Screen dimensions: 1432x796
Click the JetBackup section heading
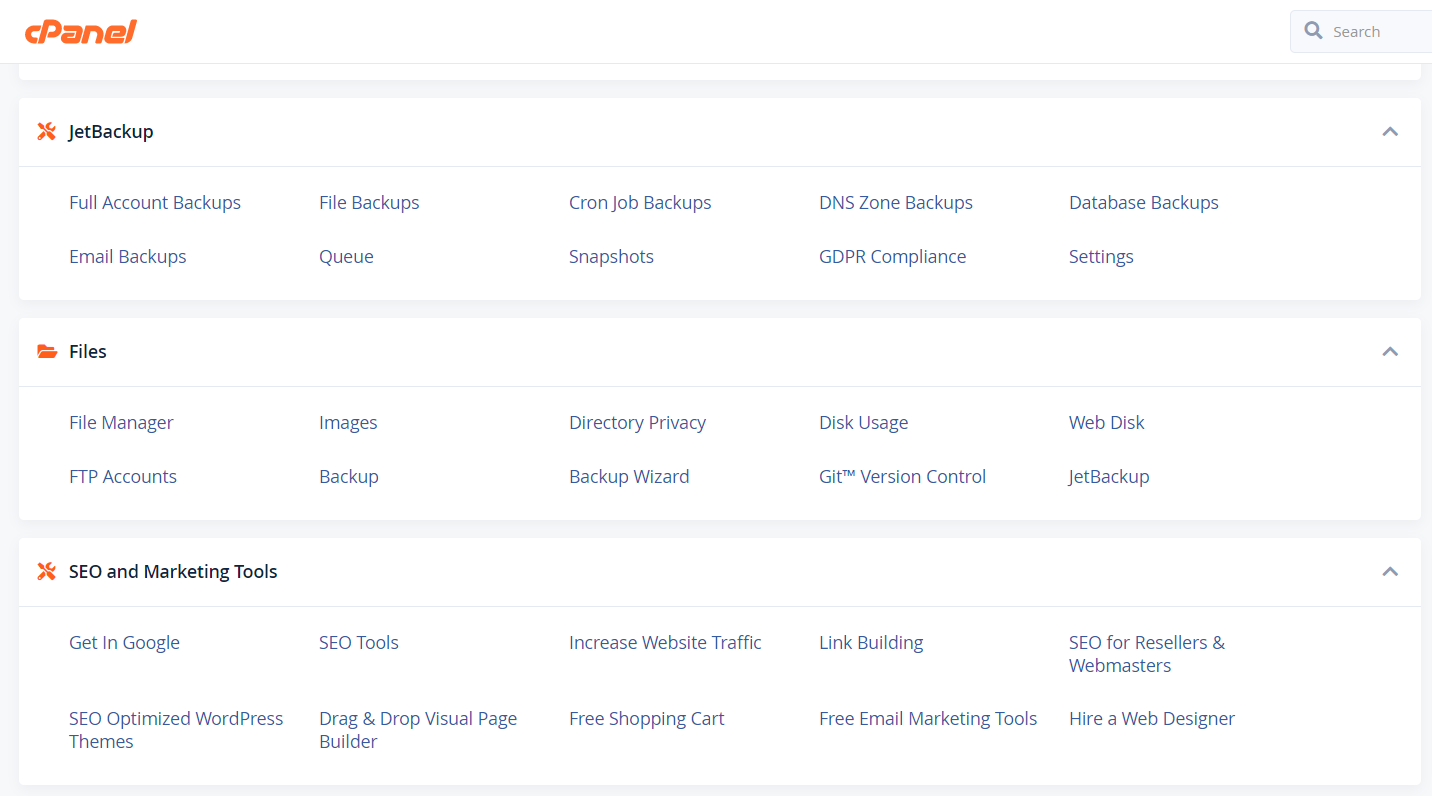click(111, 131)
